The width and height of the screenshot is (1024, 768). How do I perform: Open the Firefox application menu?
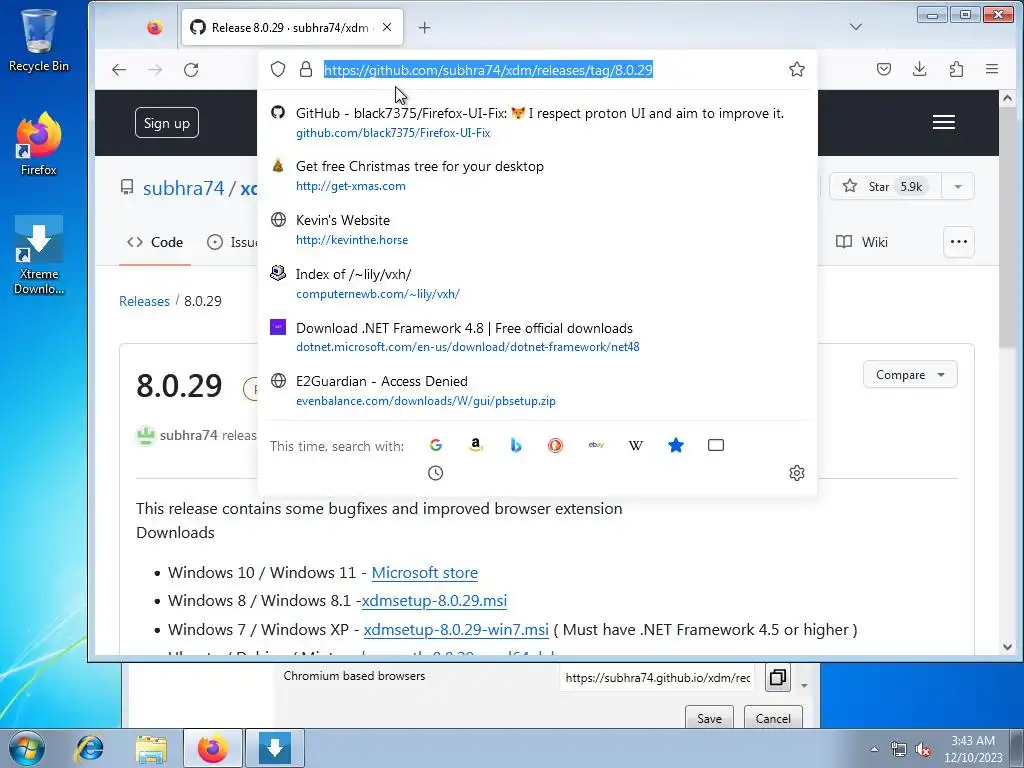pyautogui.click(x=991, y=69)
